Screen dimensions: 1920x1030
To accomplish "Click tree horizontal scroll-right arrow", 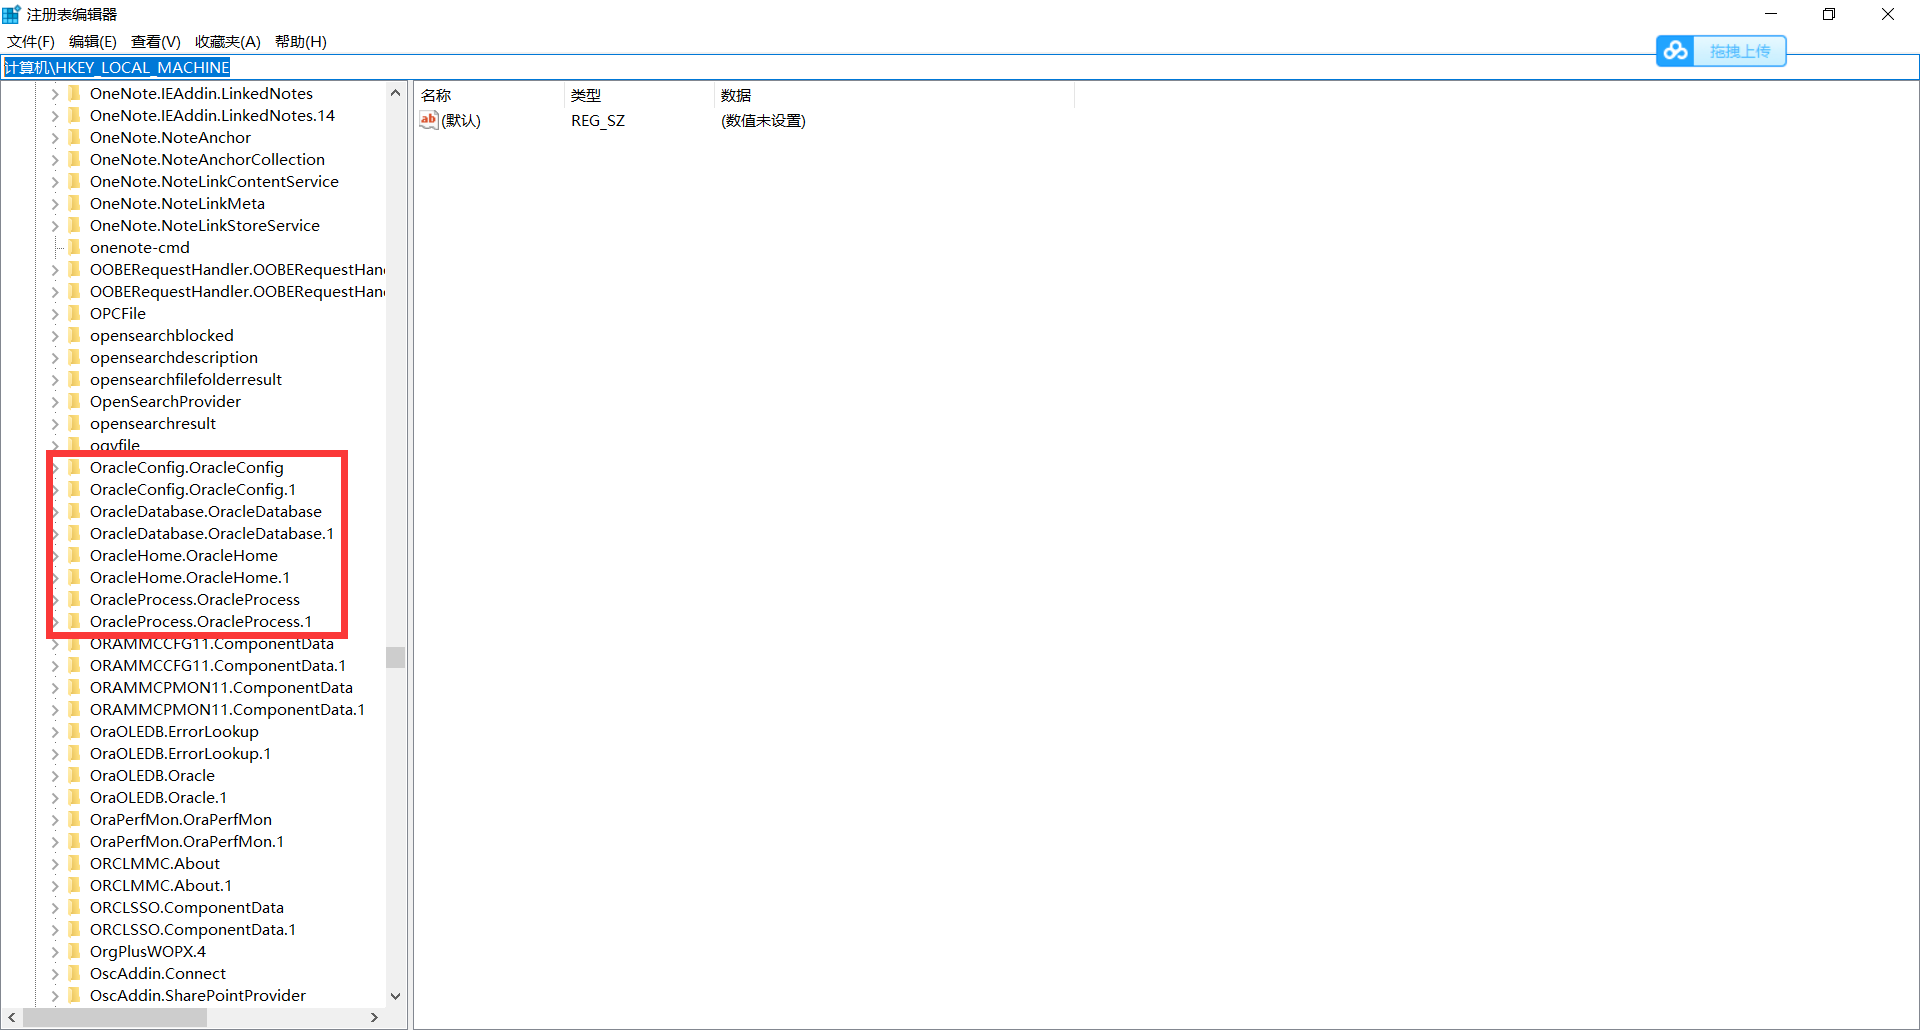I will [375, 1017].
